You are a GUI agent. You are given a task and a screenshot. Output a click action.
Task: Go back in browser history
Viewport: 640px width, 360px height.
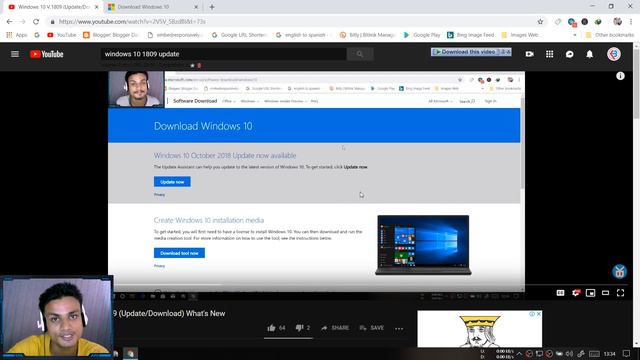point(9,22)
